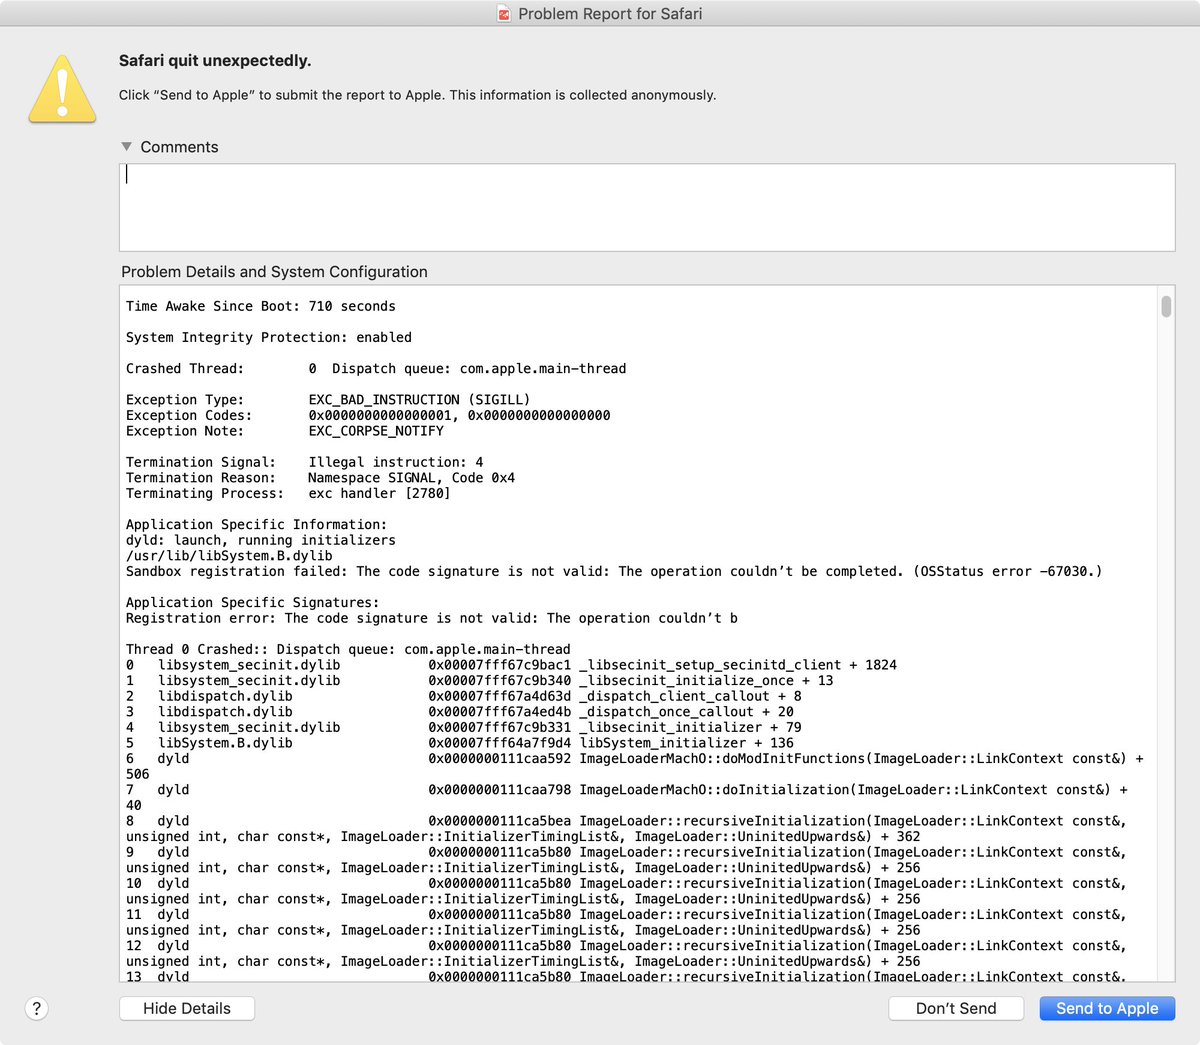
Task: Click 'Namespace SIGNAL, Code 0x4' text
Action: (412, 478)
